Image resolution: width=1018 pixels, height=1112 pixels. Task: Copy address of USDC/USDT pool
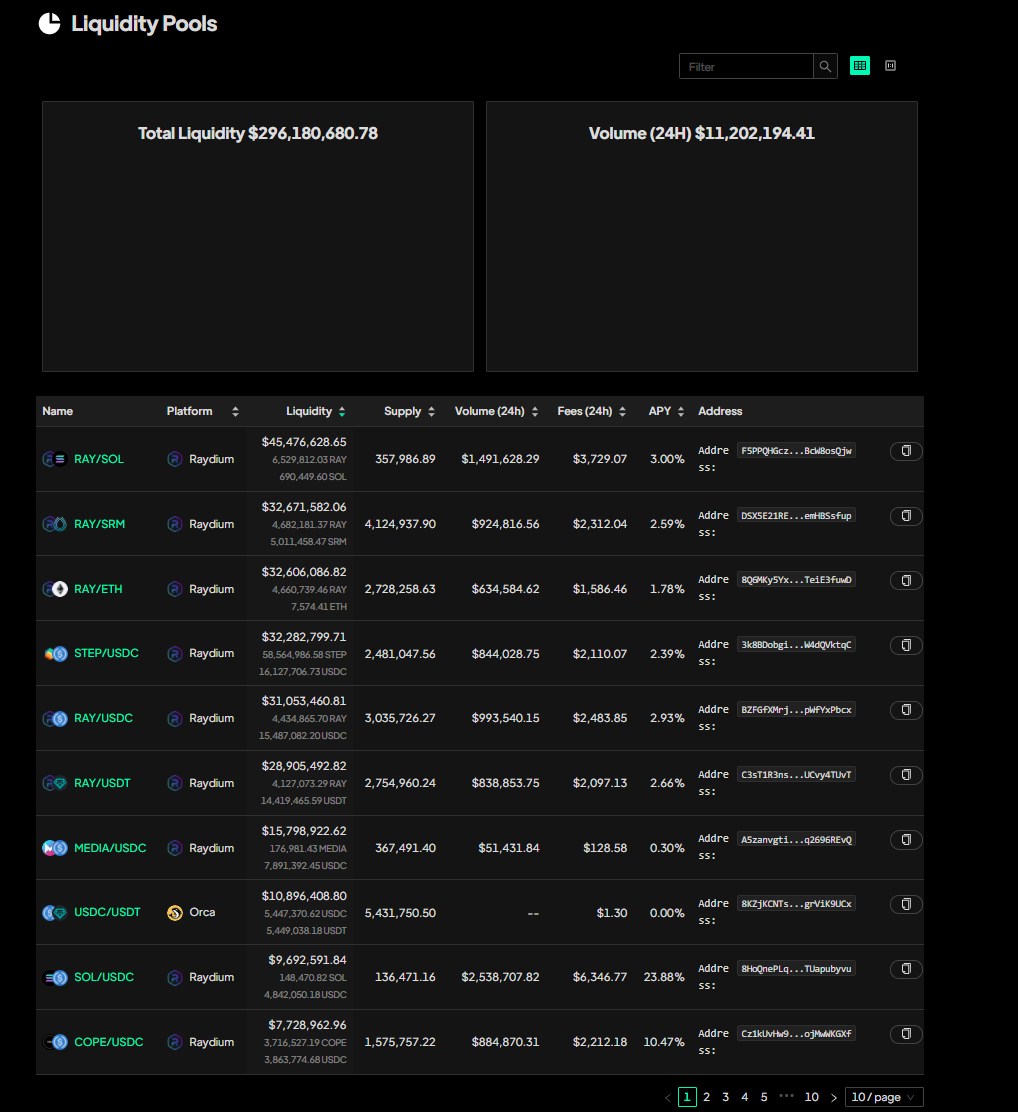[x=906, y=905]
